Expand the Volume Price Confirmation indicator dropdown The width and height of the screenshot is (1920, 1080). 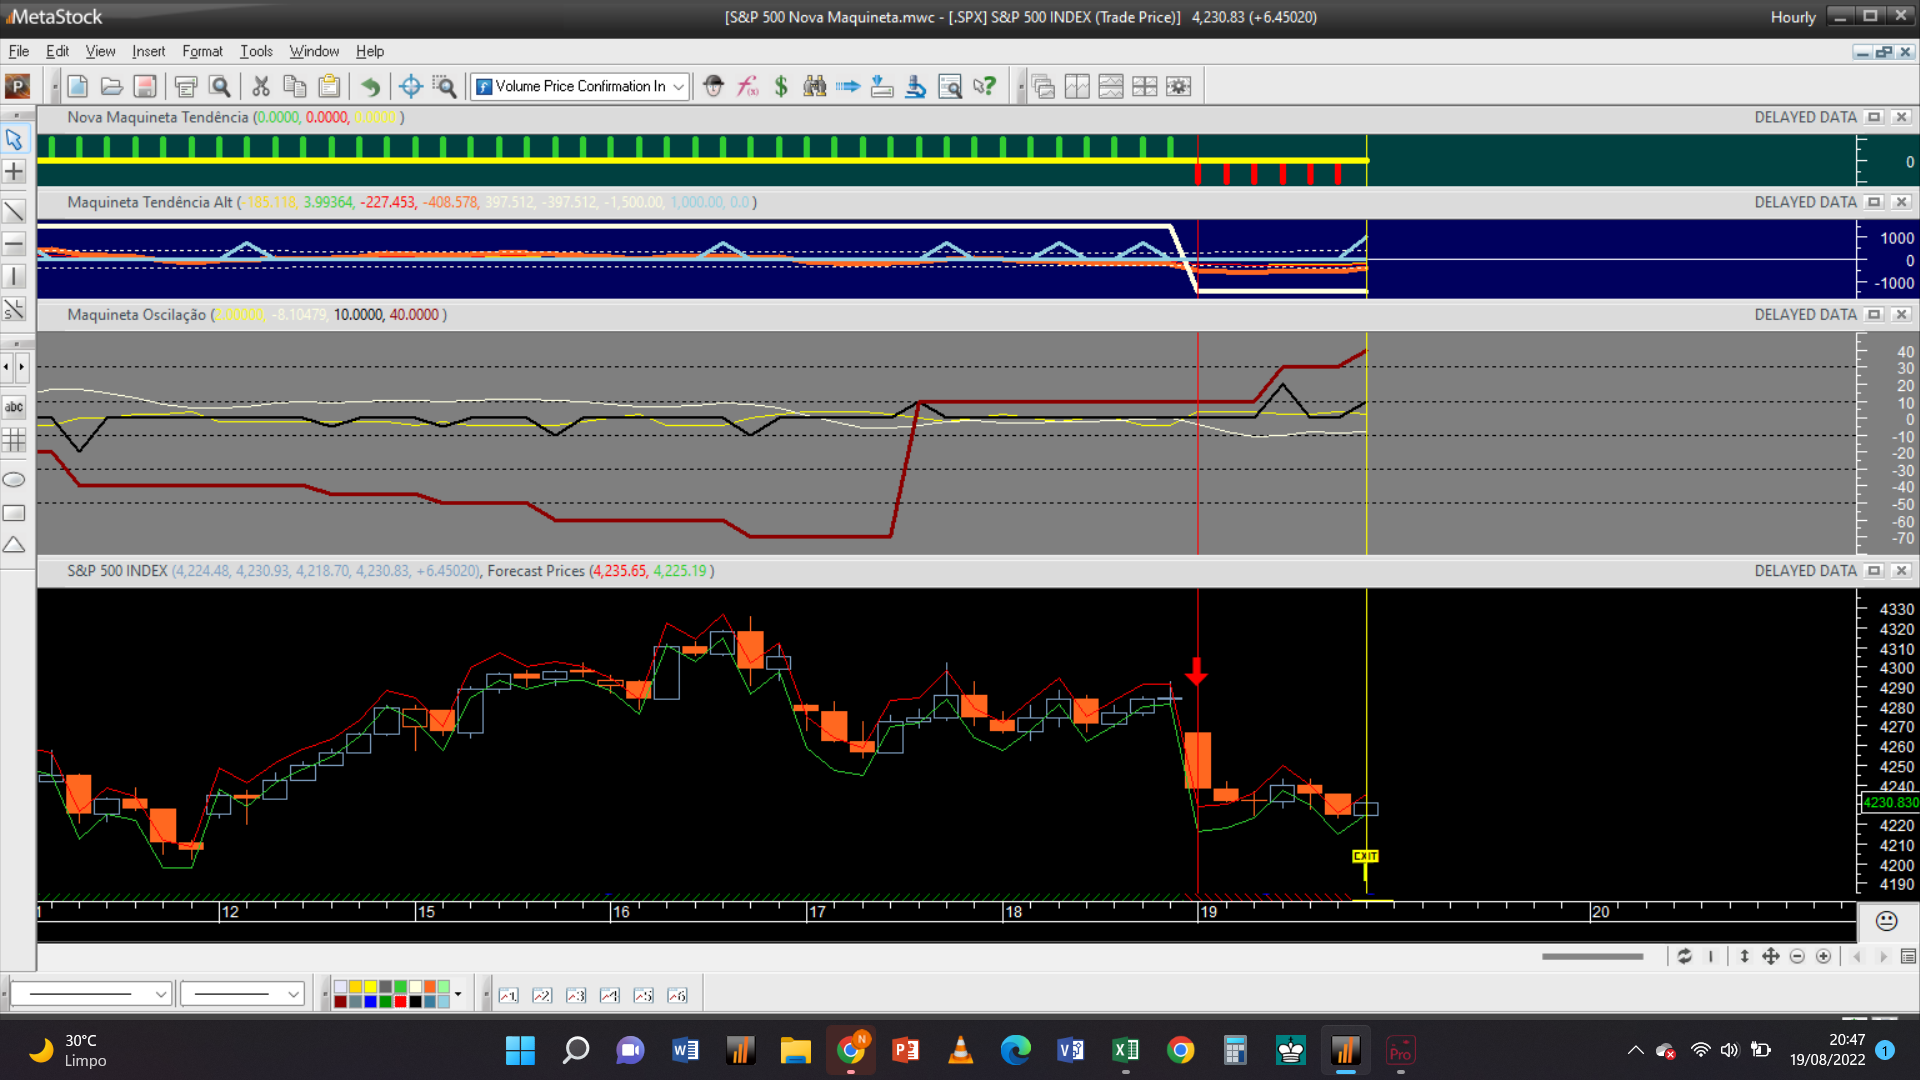679,87
